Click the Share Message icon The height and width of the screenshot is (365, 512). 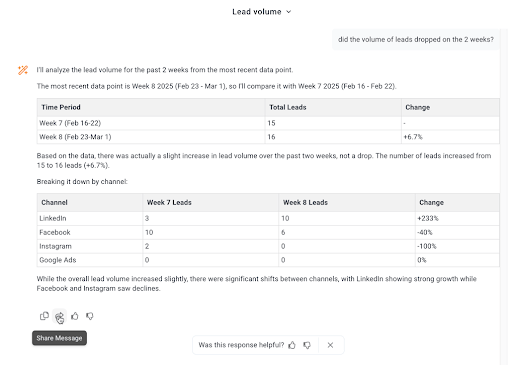[59, 316]
